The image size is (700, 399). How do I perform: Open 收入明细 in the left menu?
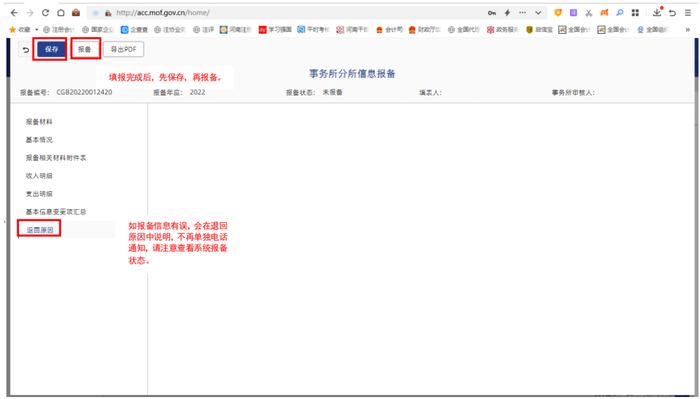tap(39, 176)
